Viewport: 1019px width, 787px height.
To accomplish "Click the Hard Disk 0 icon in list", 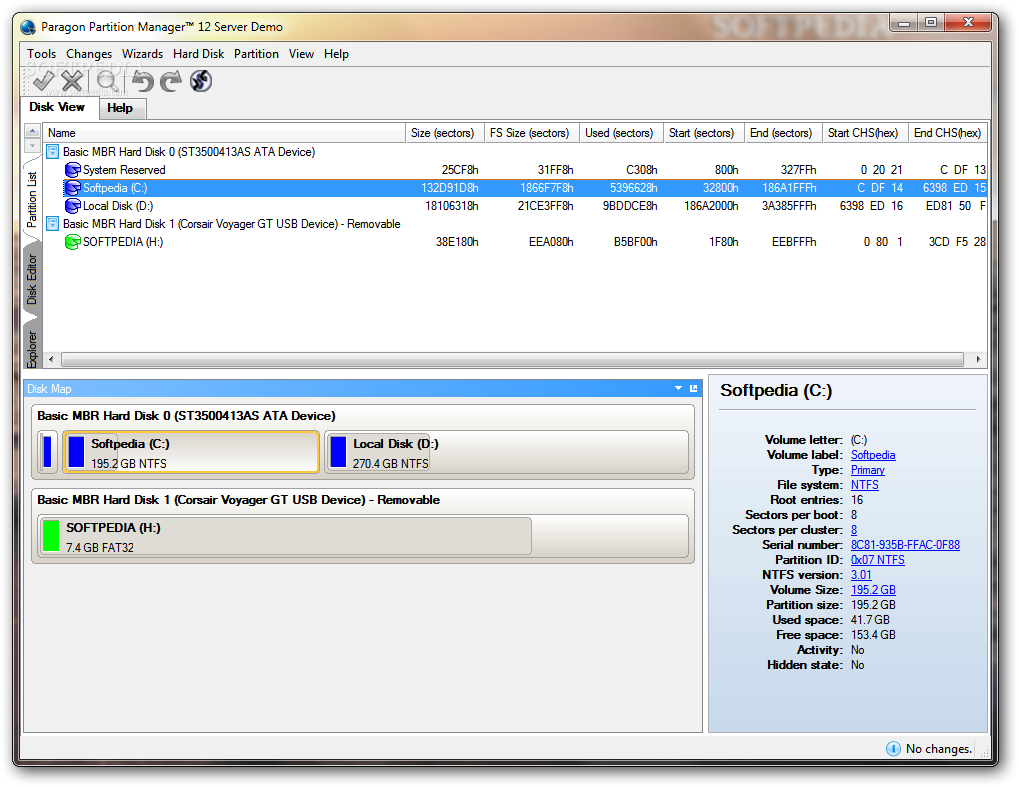I will click(x=53, y=151).
